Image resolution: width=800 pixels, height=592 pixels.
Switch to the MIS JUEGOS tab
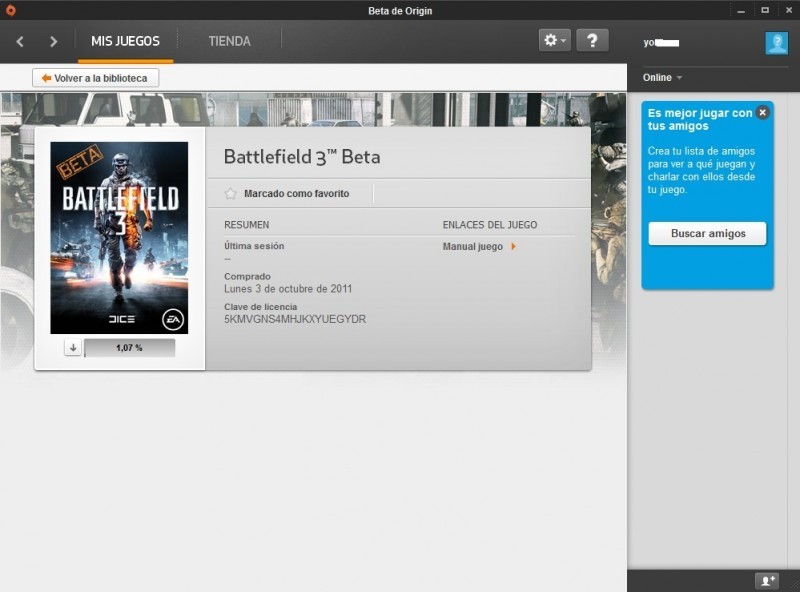126,41
